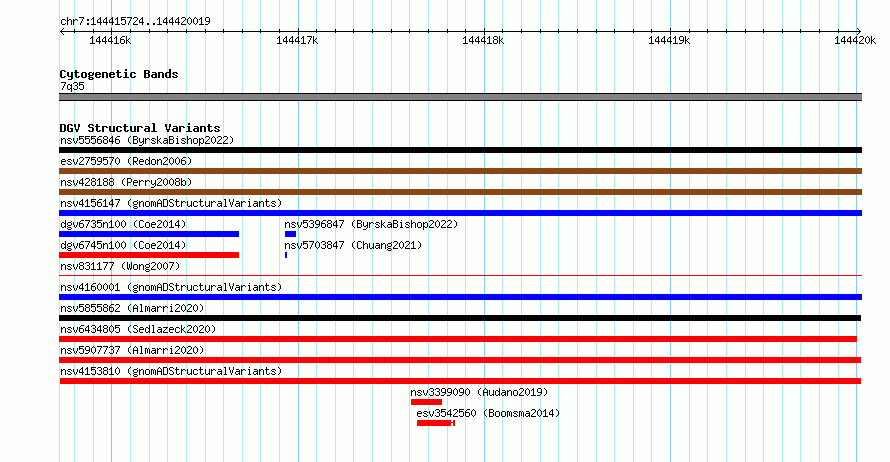Image resolution: width=890 pixels, height=462 pixels.
Task: Click the 144420k ruler label
Action: (x=855, y=40)
